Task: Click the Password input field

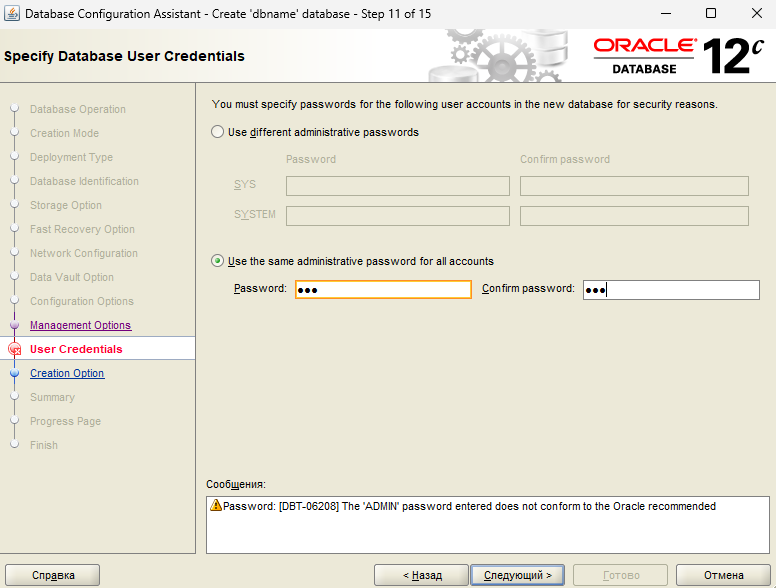Action: [x=383, y=290]
